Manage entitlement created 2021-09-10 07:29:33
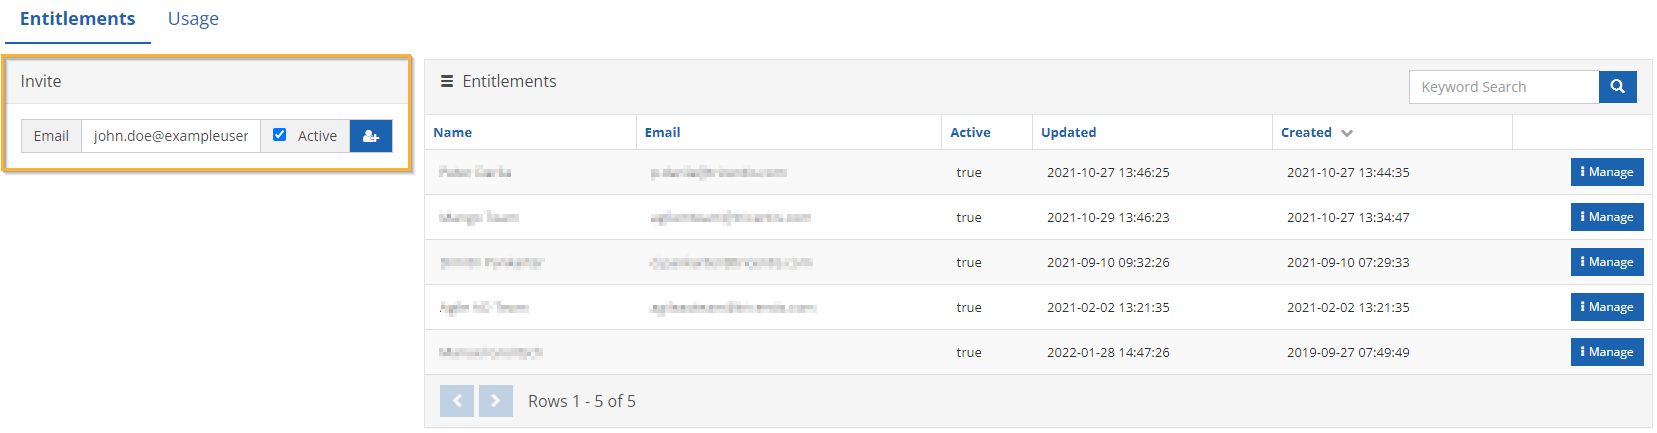Viewport: 1657px width, 433px height. click(x=1606, y=262)
